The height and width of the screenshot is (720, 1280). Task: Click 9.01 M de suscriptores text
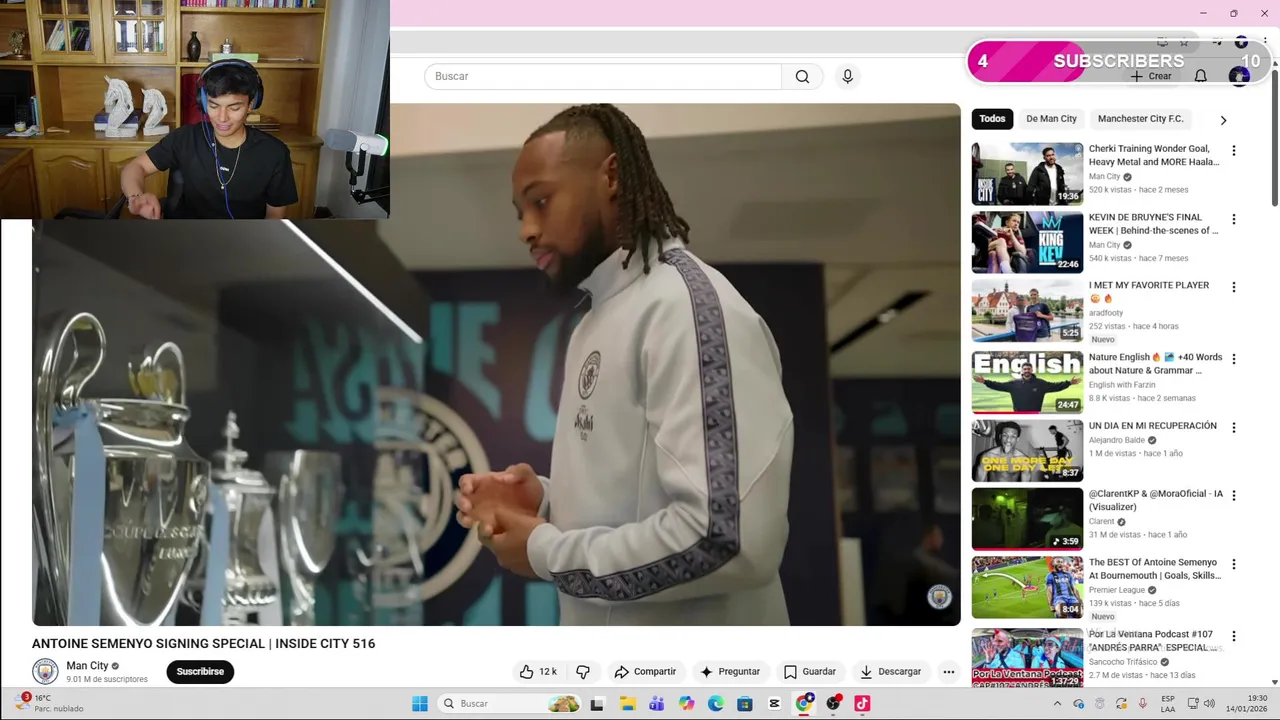[x=107, y=679]
